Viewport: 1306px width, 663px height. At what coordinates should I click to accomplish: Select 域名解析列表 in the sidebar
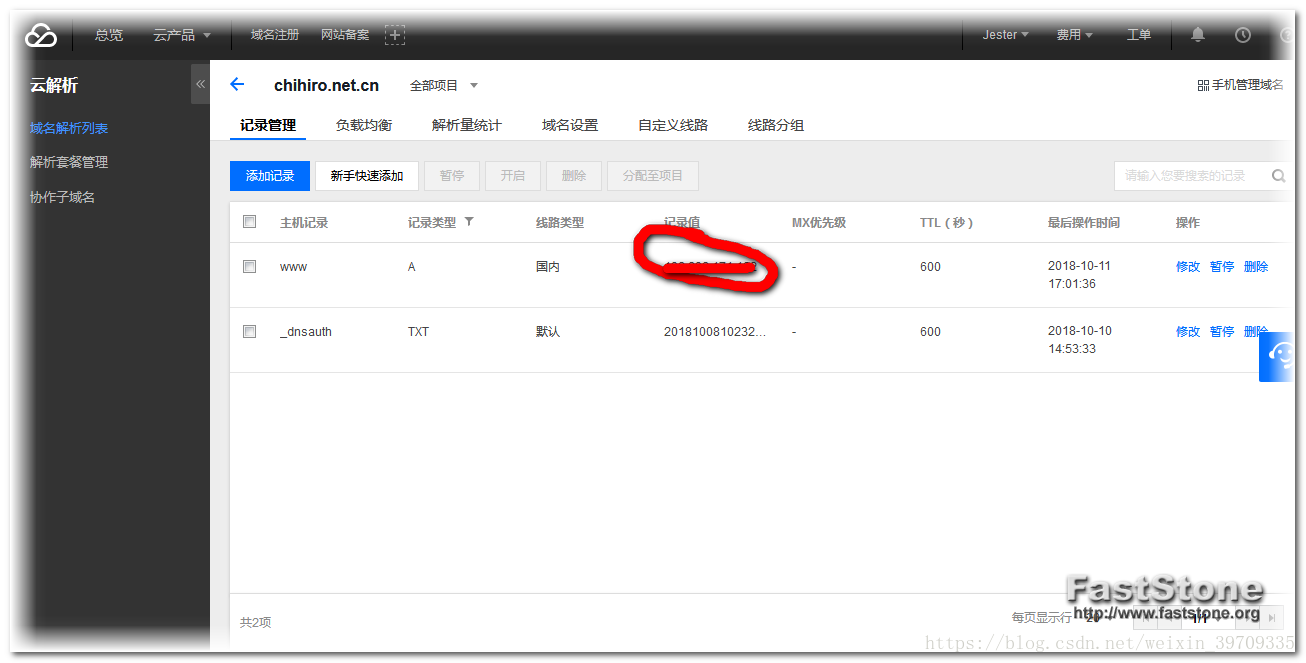(69, 128)
